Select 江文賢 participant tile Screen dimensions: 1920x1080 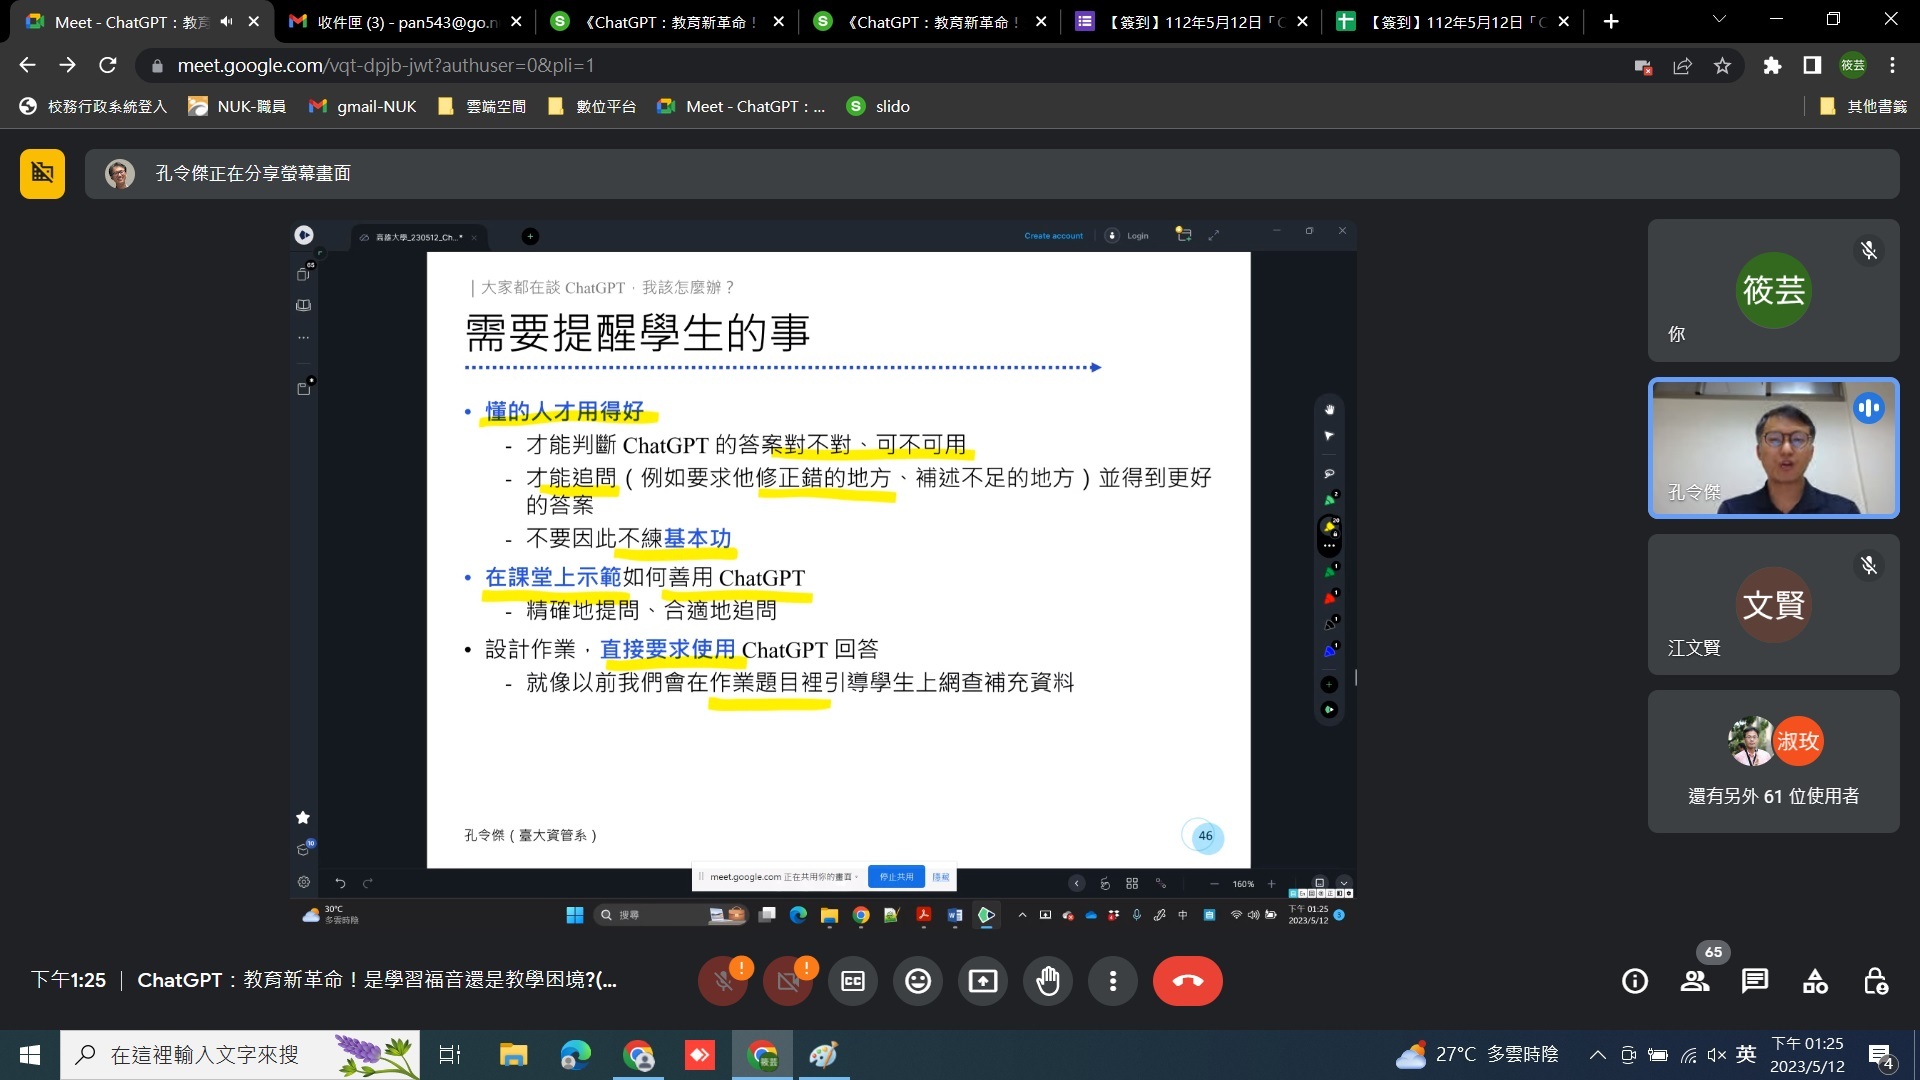pyautogui.click(x=1773, y=604)
